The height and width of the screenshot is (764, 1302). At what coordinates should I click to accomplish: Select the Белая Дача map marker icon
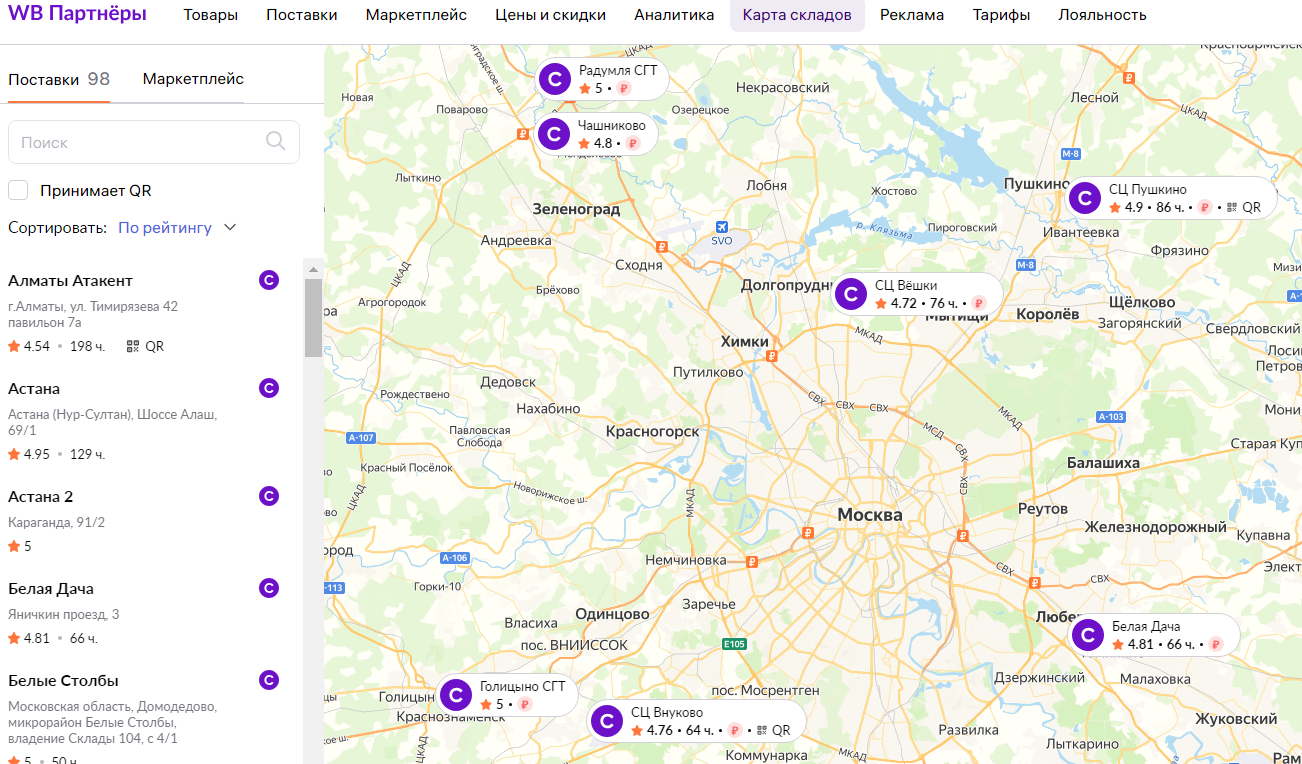1088,635
